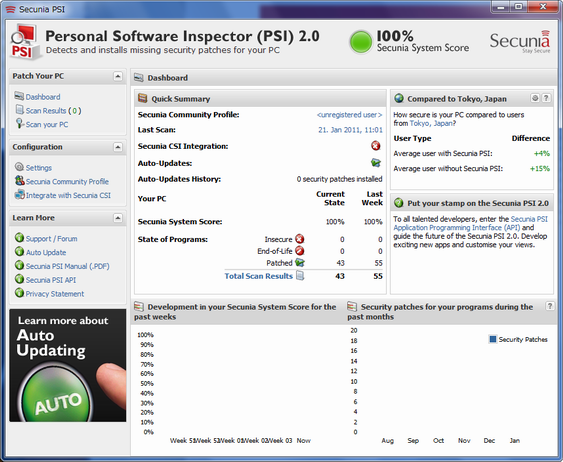
Task: Collapse the Patch Your PC section
Action: tap(117, 76)
